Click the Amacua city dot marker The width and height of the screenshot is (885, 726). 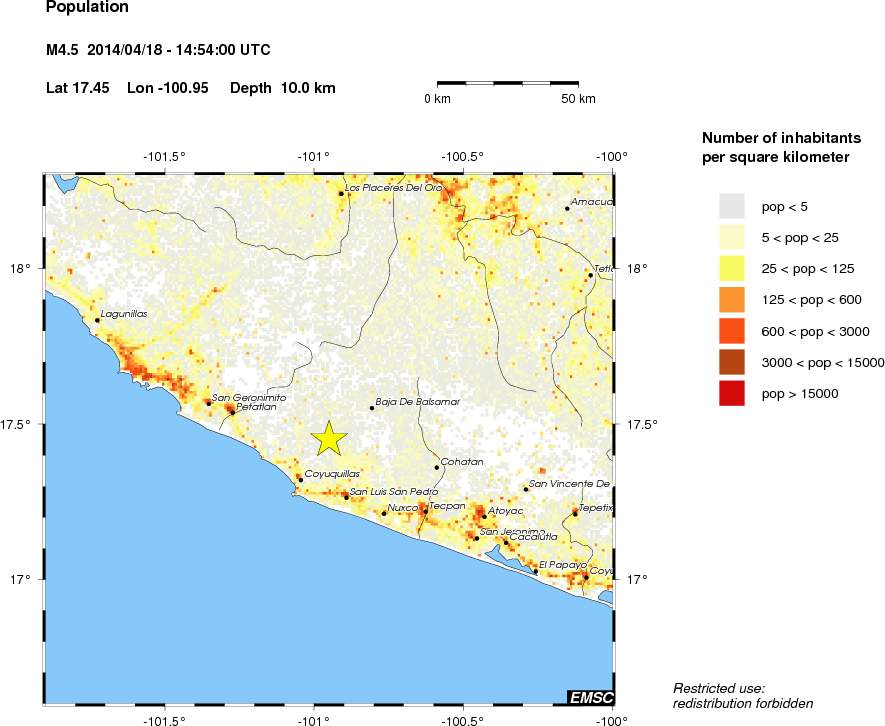pos(566,208)
